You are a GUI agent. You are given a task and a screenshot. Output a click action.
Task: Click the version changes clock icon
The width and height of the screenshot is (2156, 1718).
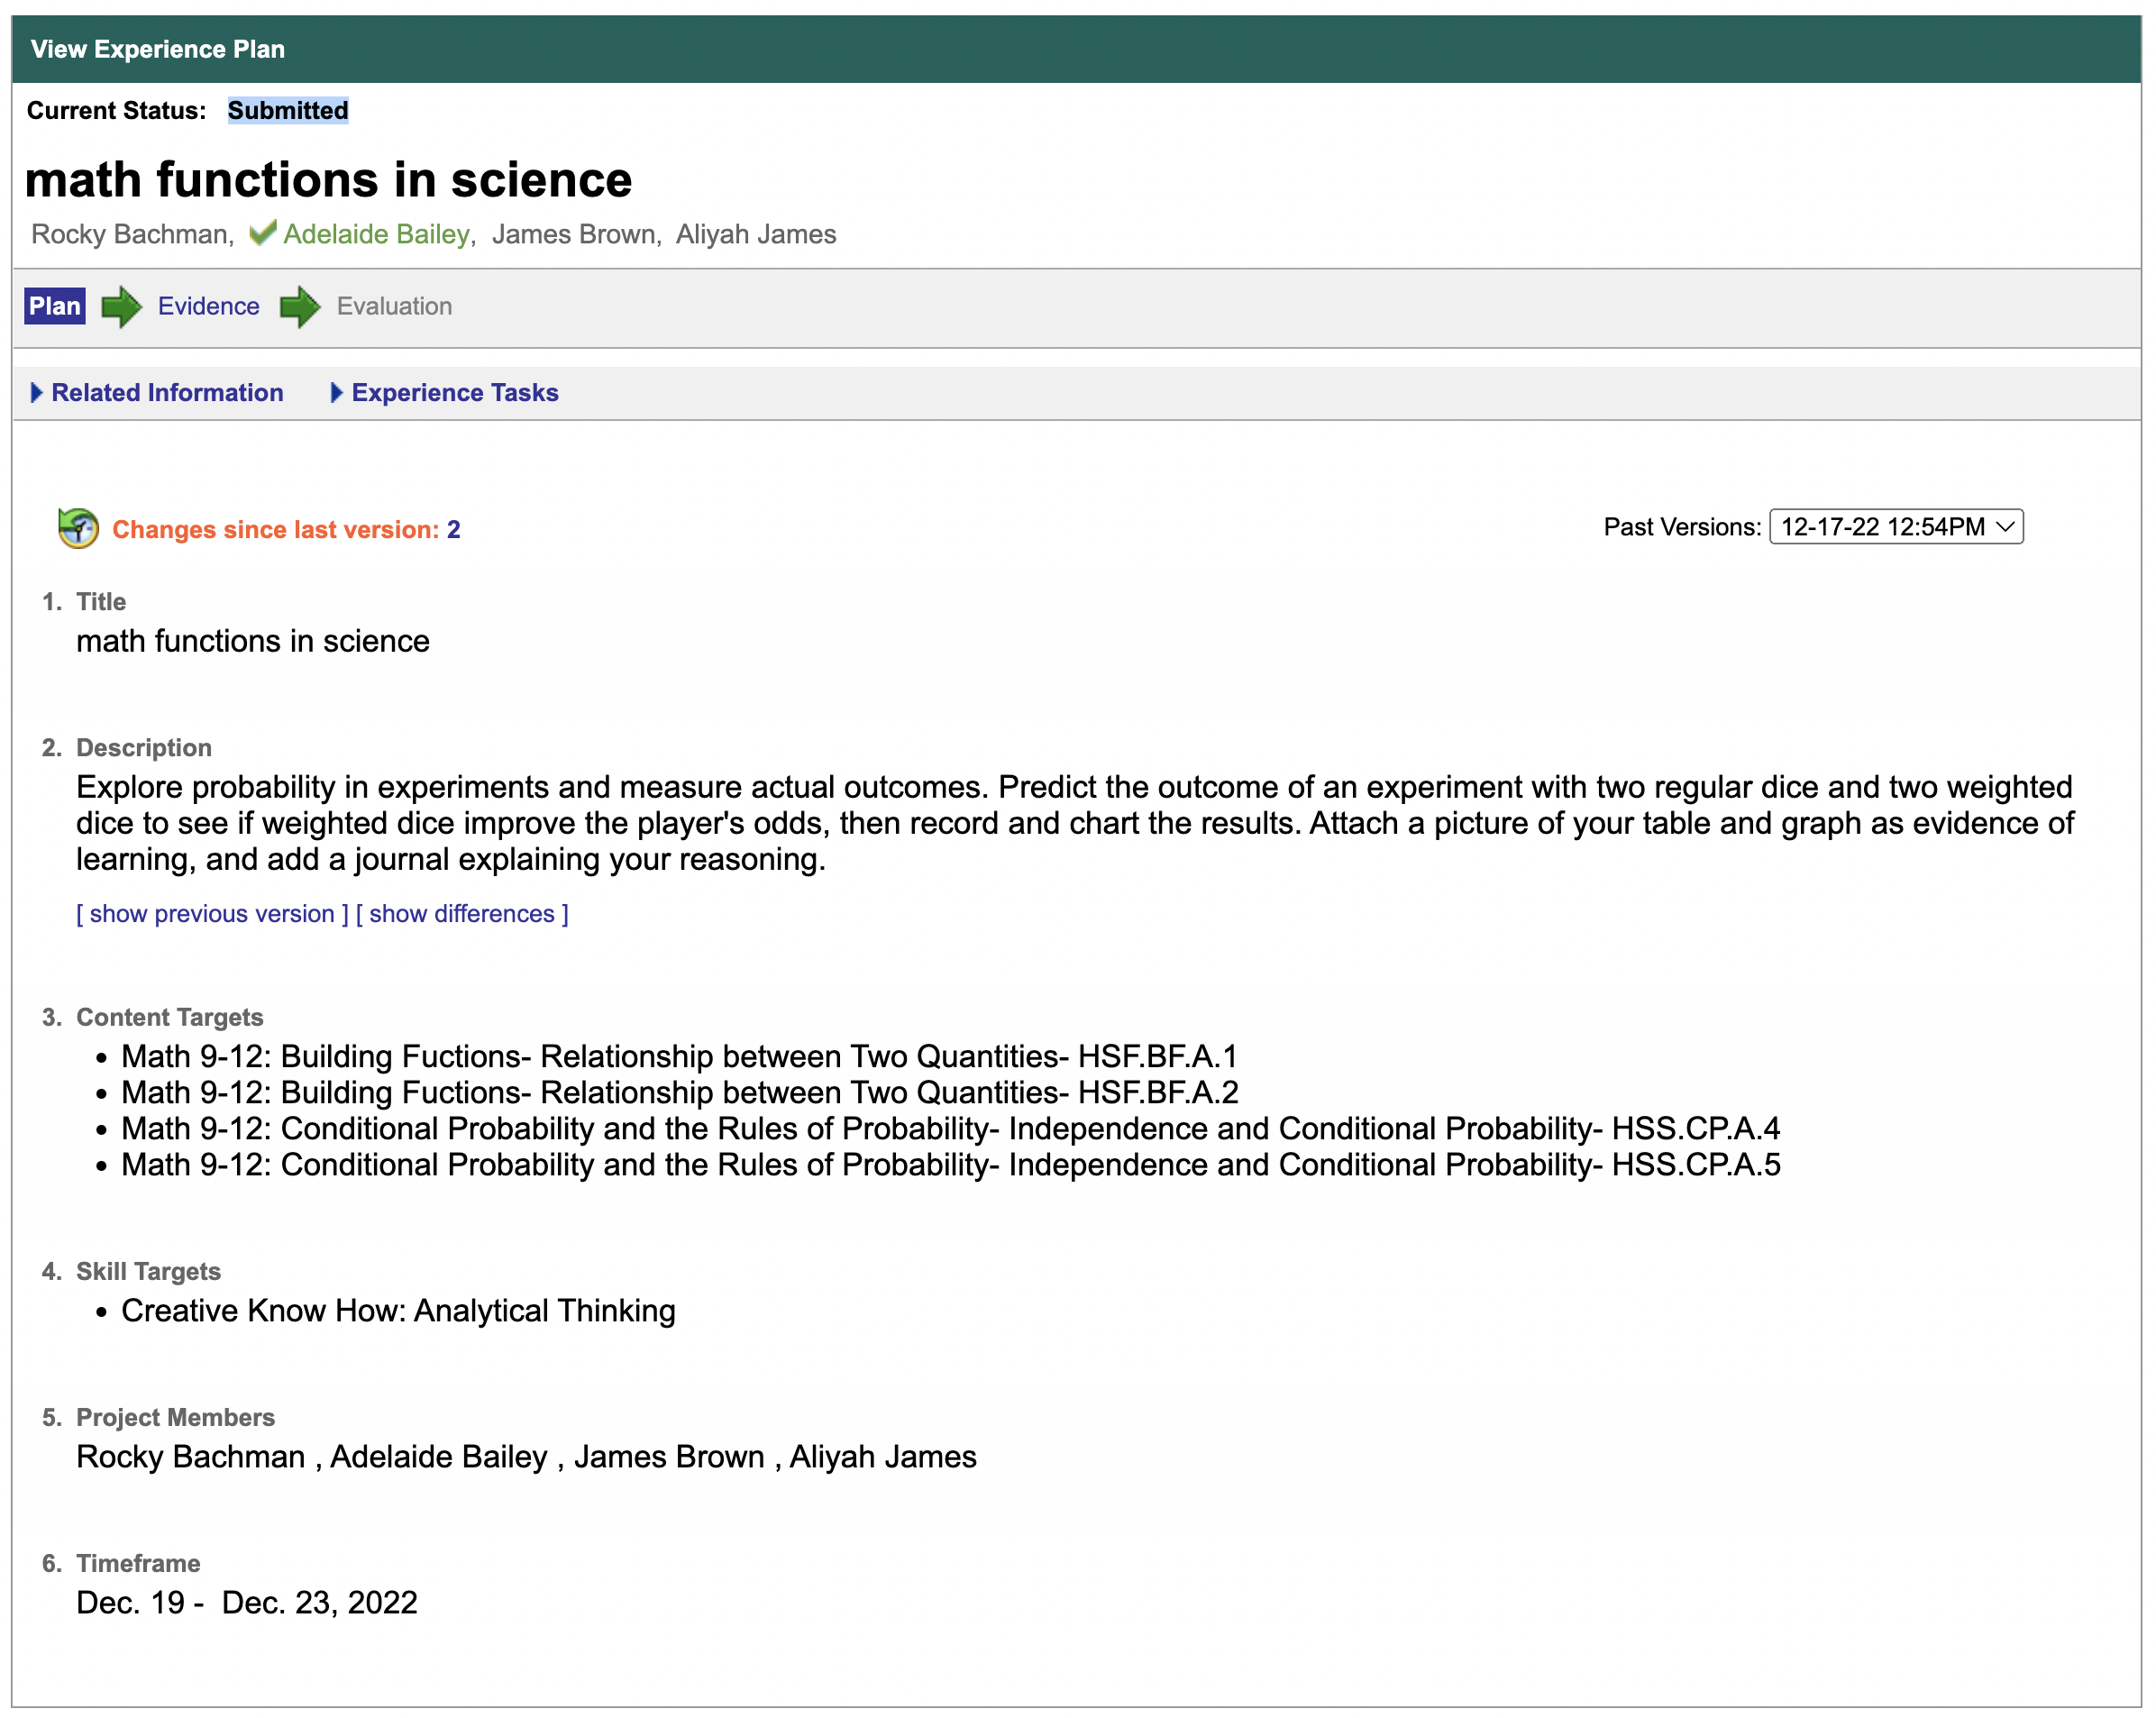[78, 528]
